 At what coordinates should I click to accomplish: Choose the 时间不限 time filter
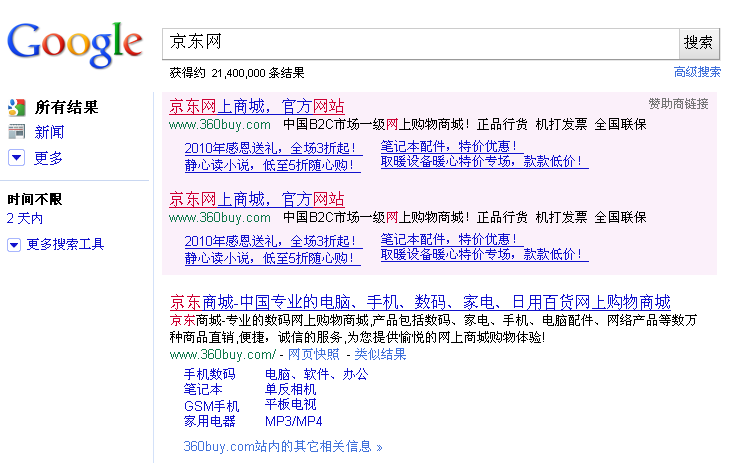pos(34,199)
